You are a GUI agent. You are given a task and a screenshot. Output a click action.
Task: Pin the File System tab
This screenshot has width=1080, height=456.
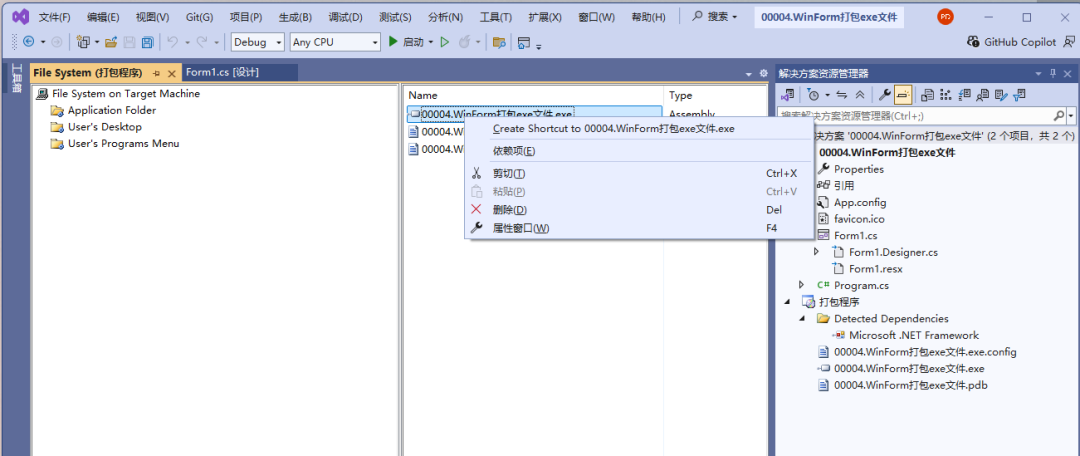[156, 73]
